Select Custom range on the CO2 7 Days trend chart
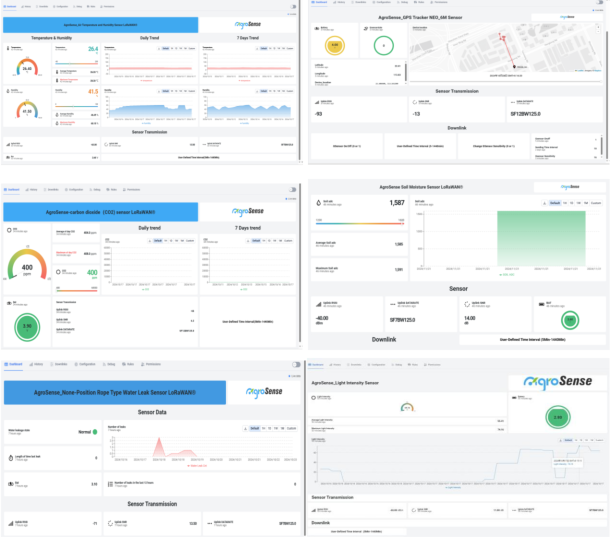 tap(288, 241)
